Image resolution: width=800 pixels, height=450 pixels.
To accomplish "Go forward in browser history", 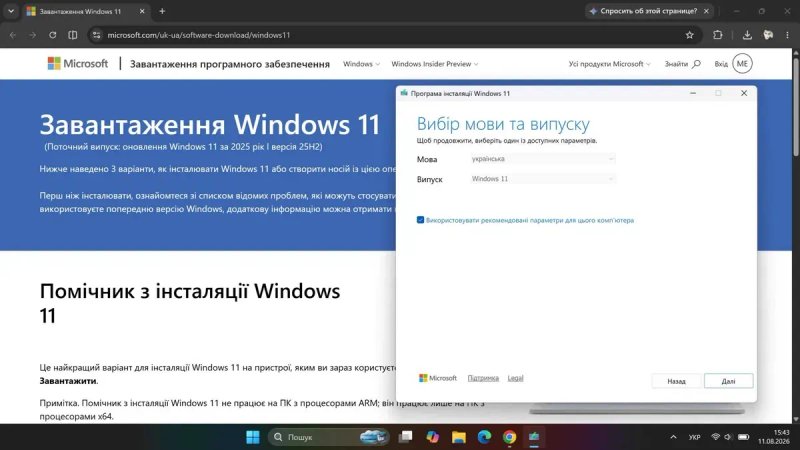I will pos(32,35).
